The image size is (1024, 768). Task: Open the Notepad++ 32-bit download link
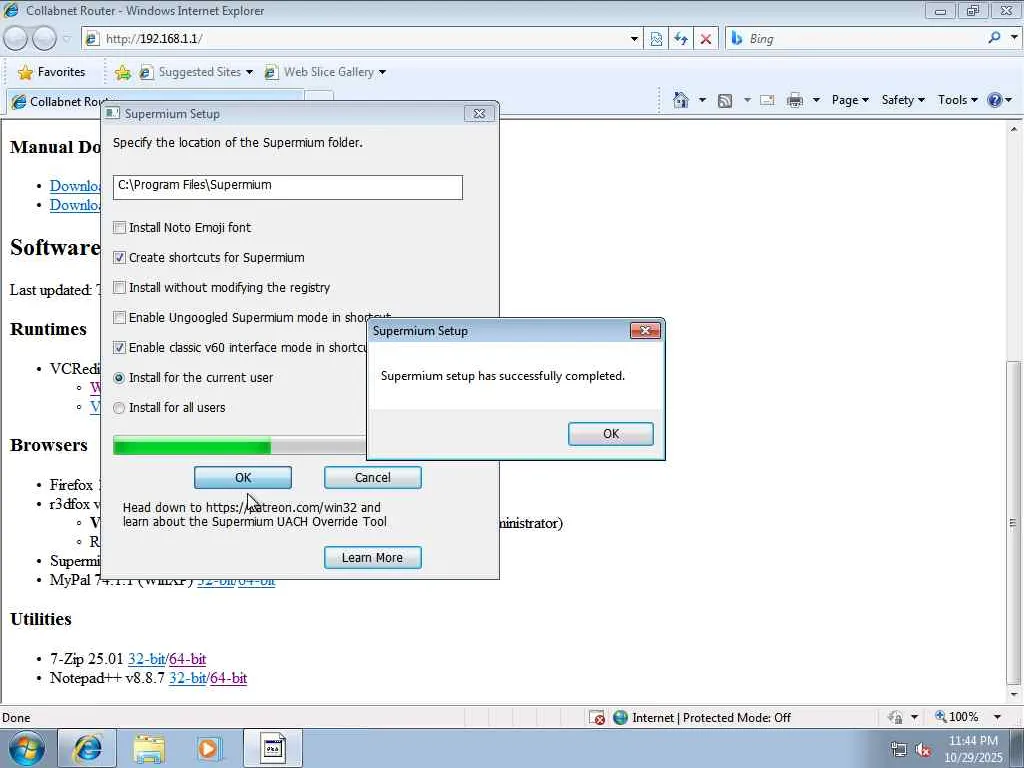187,678
